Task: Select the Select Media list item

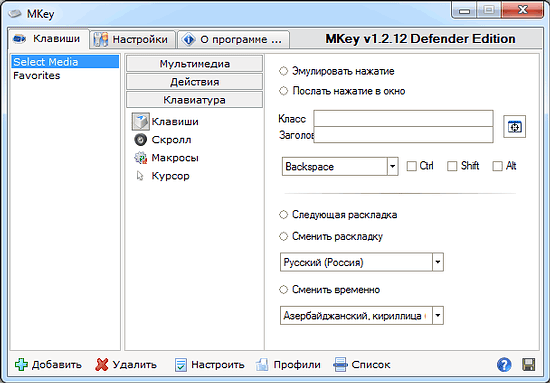Action: click(x=65, y=62)
